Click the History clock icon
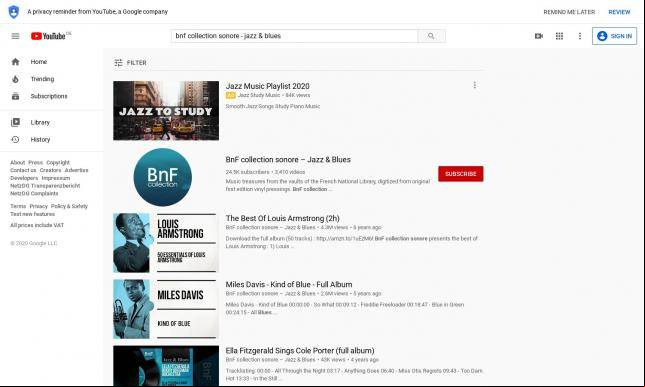The image size is (645, 387). pyautogui.click(x=15, y=140)
